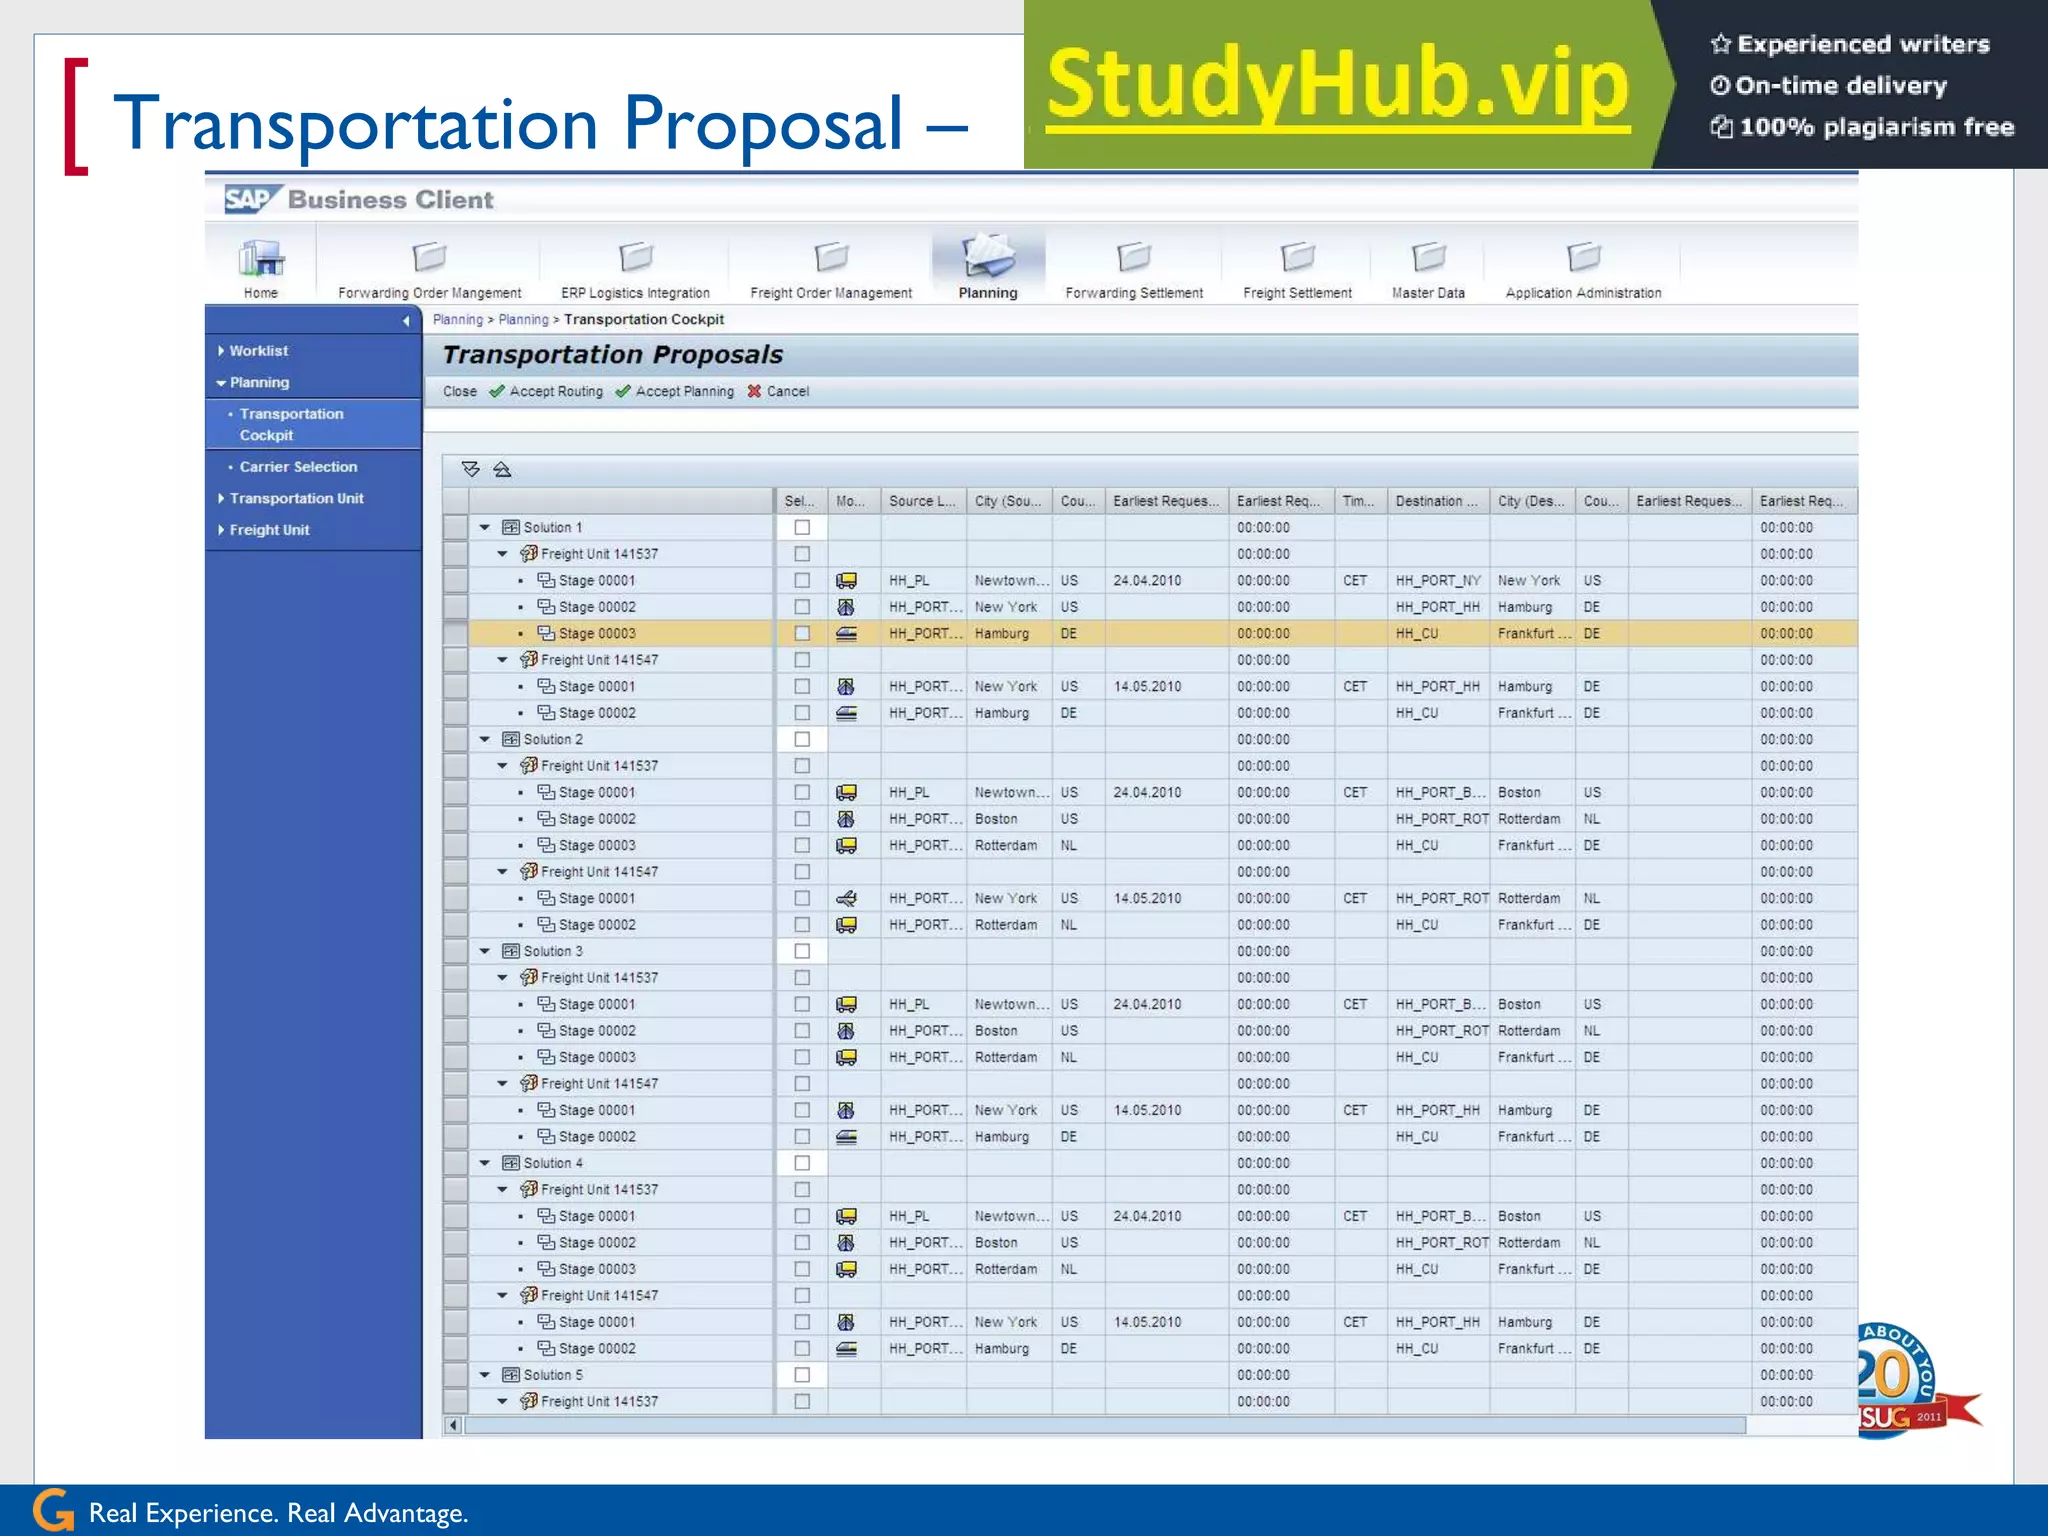The width and height of the screenshot is (2048, 1536).
Task: Click the expand all nodes icon above table
Action: (471, 469)
